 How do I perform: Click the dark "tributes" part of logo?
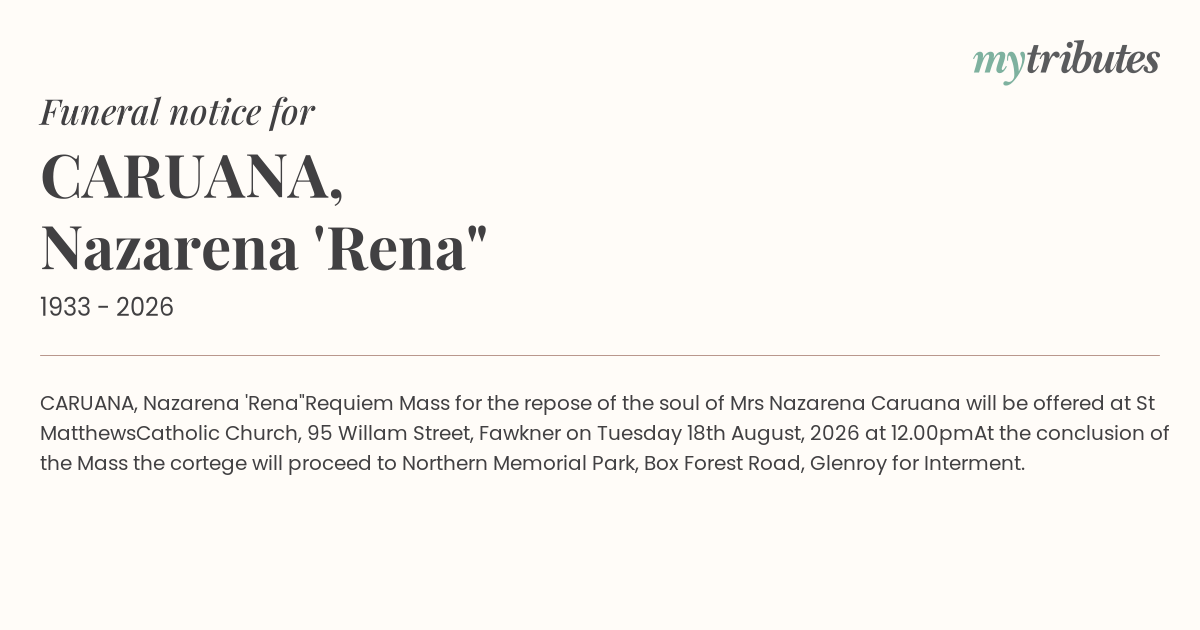[x=1093, y=59]
